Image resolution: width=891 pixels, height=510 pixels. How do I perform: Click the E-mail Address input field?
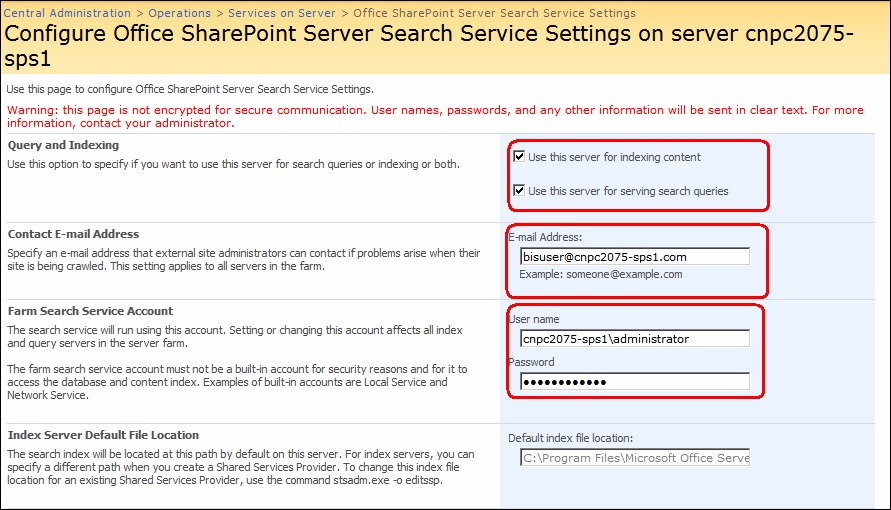click(x=635, y=257)
